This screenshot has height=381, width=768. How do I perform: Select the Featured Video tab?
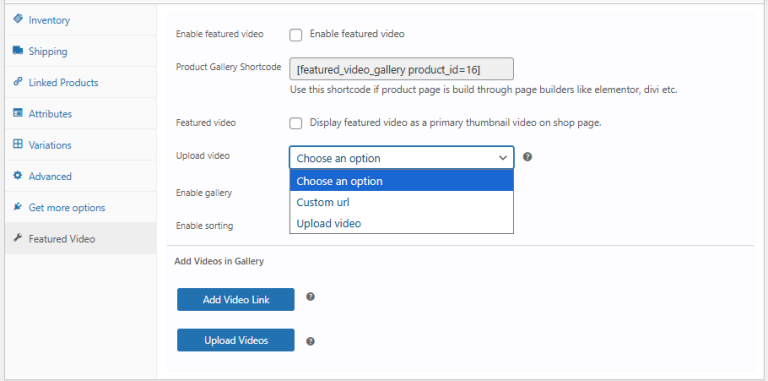[x=81, y=239]
